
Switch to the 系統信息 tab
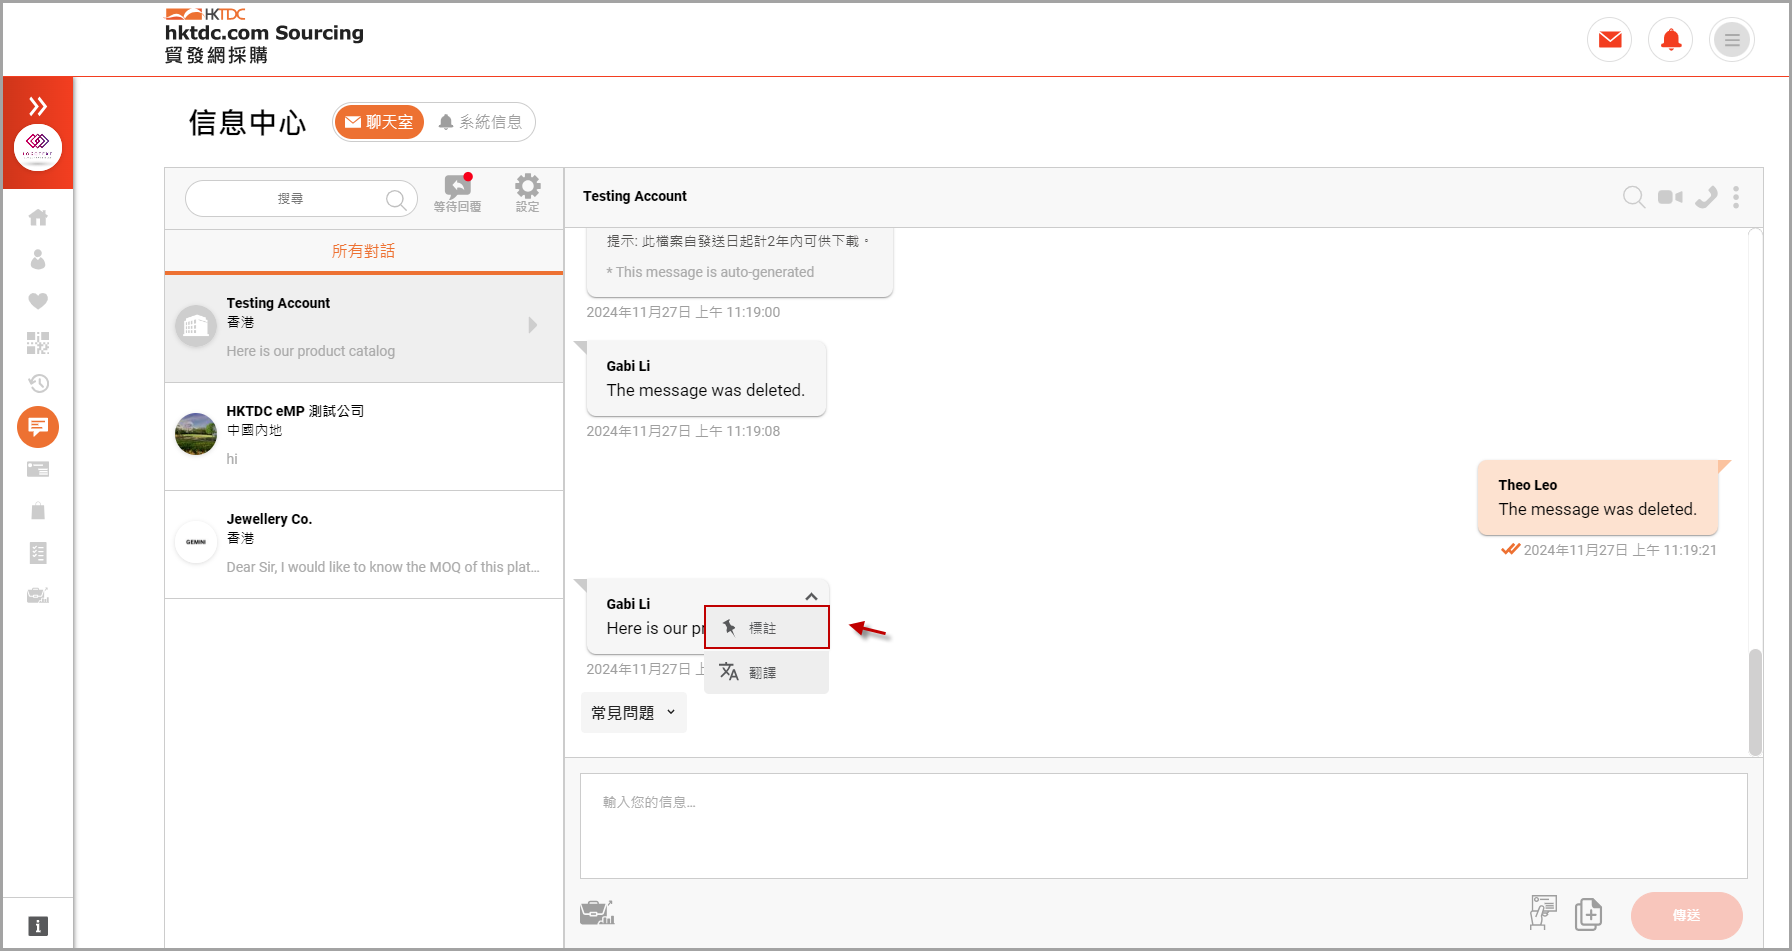[480, 122]
